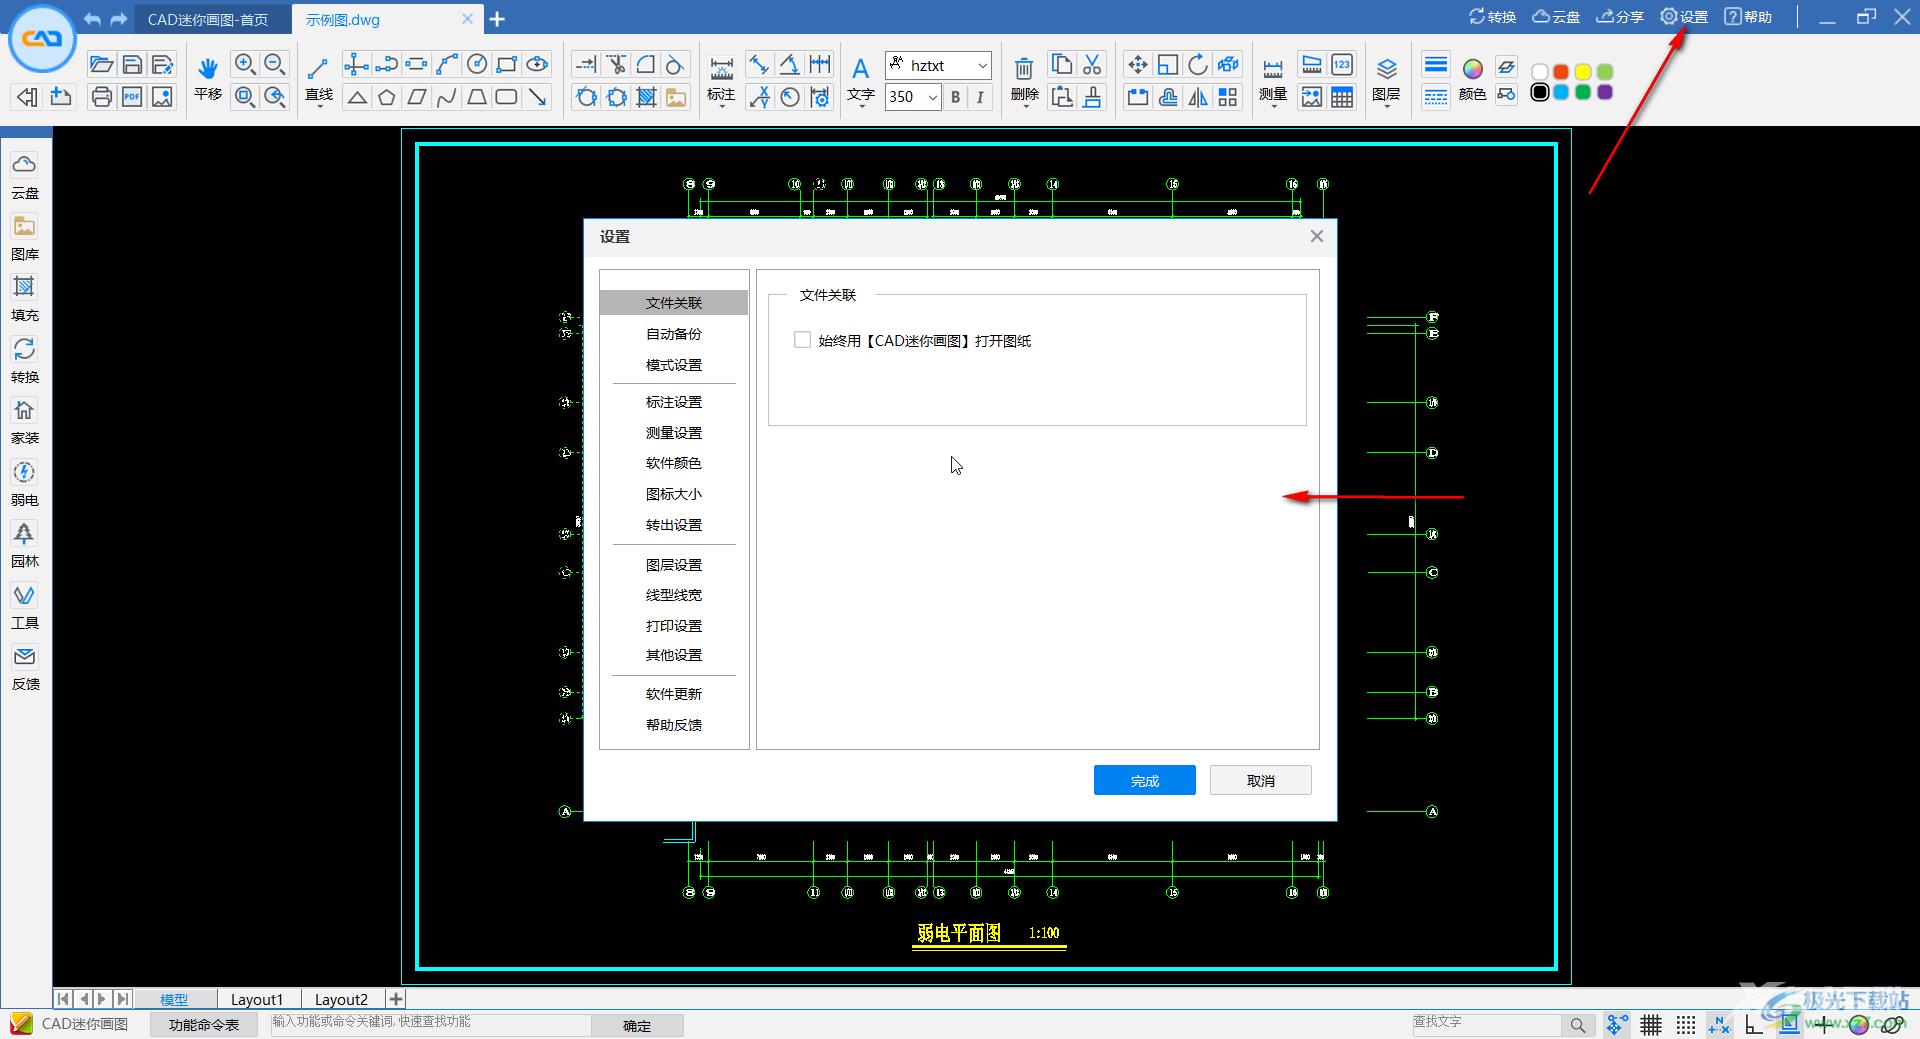
Task: Click the cut scissors icon
Action: pyautogui.click(x=1092, y=65)
